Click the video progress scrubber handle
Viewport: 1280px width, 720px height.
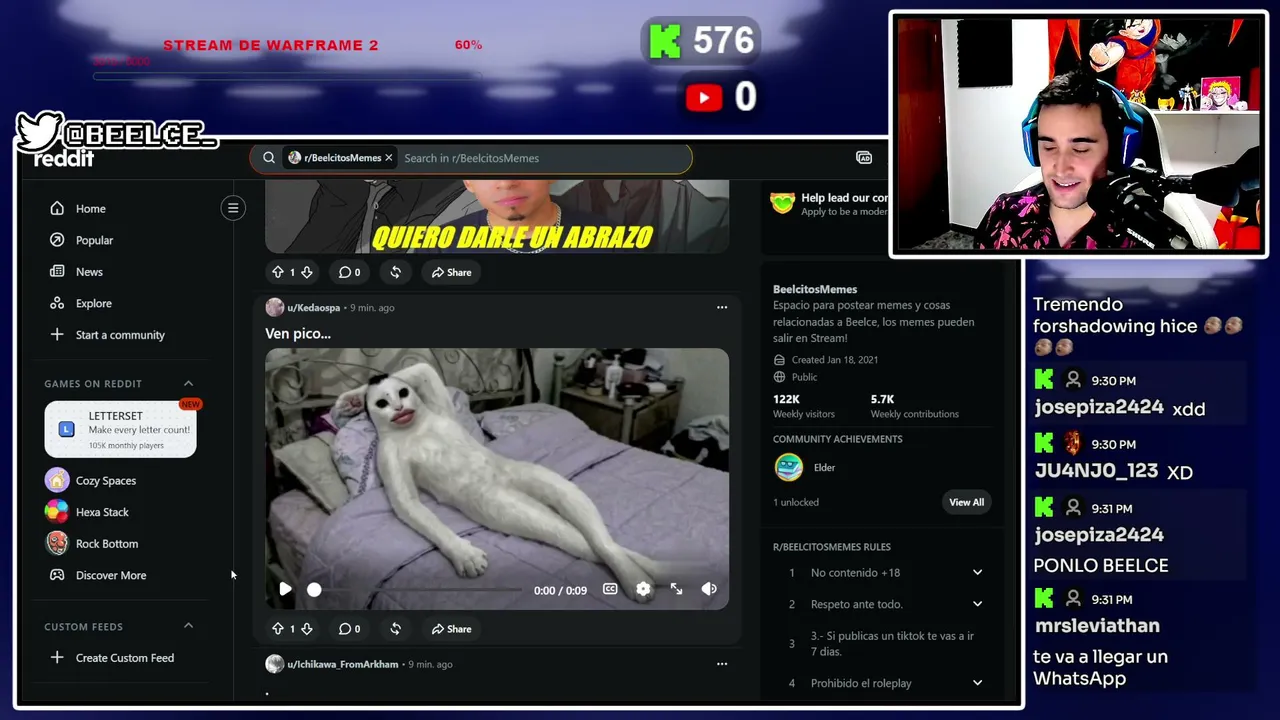coord(314,590)
